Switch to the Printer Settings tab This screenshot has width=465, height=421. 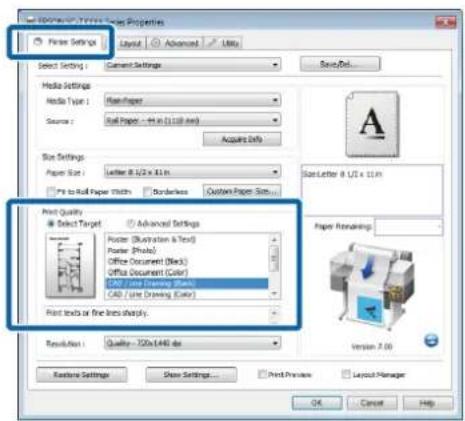pos(67,42)
